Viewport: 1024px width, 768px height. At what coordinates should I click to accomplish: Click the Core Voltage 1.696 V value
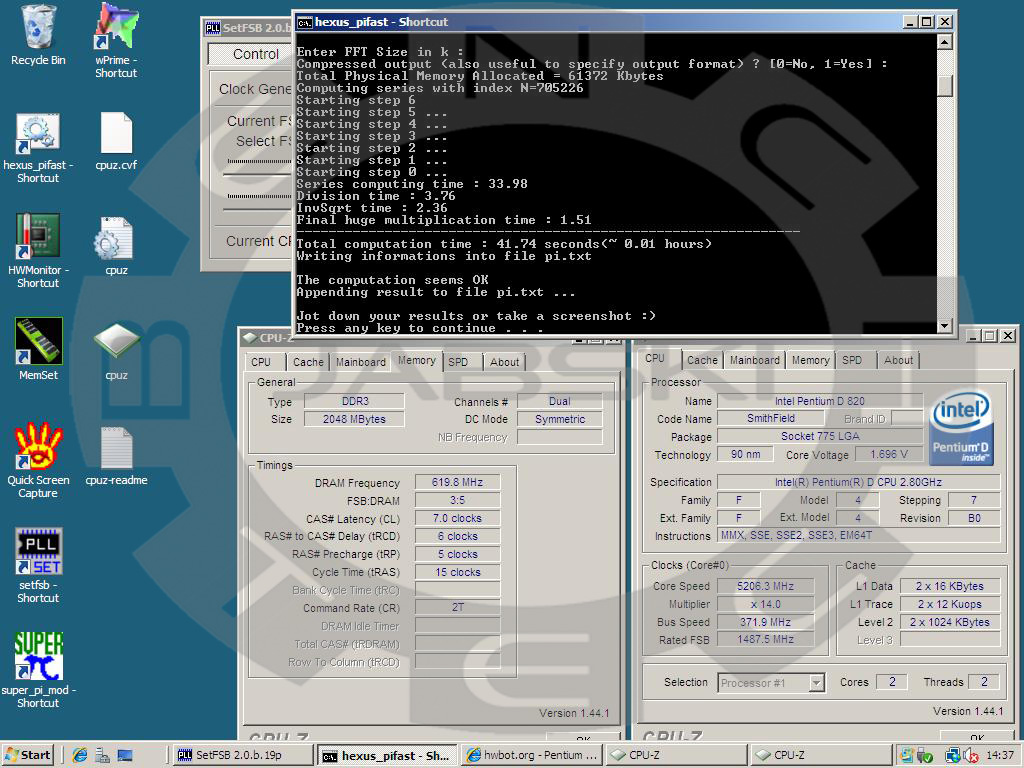pyautogui.click(x=888, y=455)
